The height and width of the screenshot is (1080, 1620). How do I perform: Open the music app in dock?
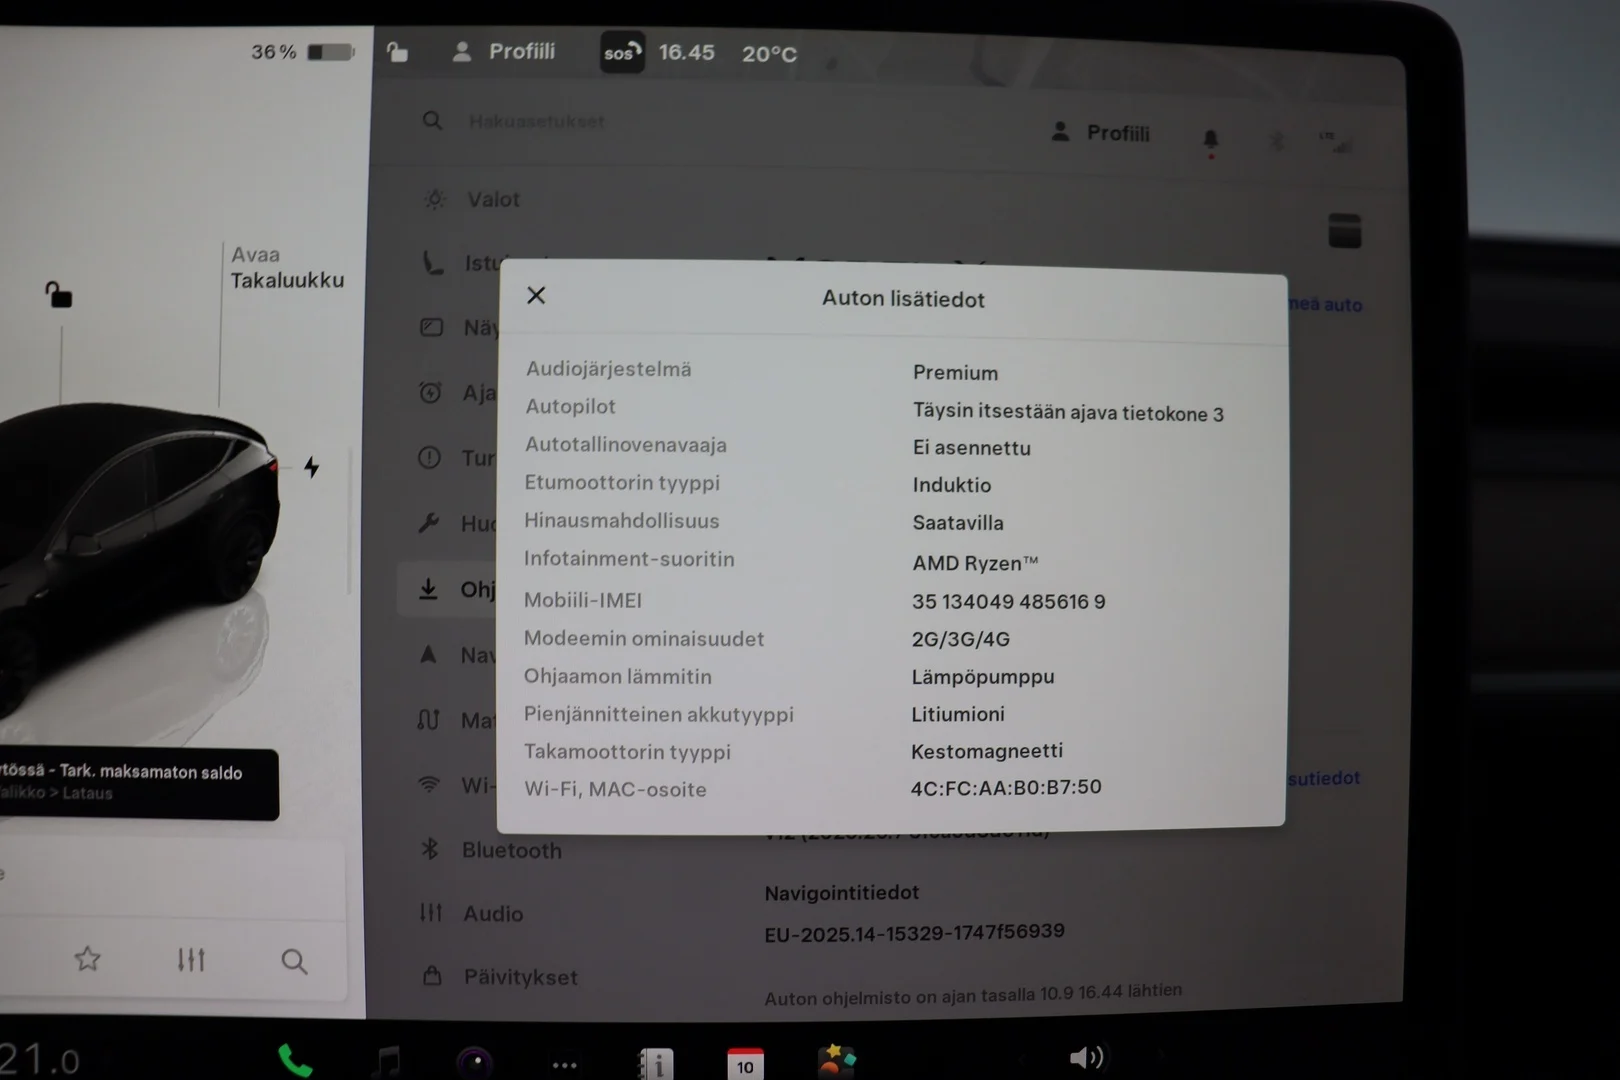click(x=387, y=1061)
